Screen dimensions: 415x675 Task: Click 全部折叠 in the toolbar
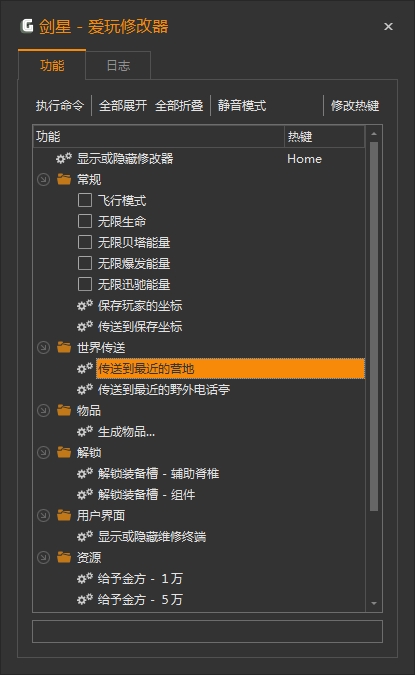[179, 105]
